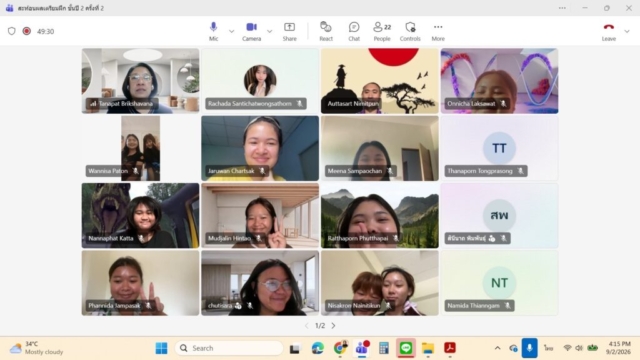Select Meena Sampaochan's video tile
This screenshot has height=360, width=640.
(x=380, y=148)
